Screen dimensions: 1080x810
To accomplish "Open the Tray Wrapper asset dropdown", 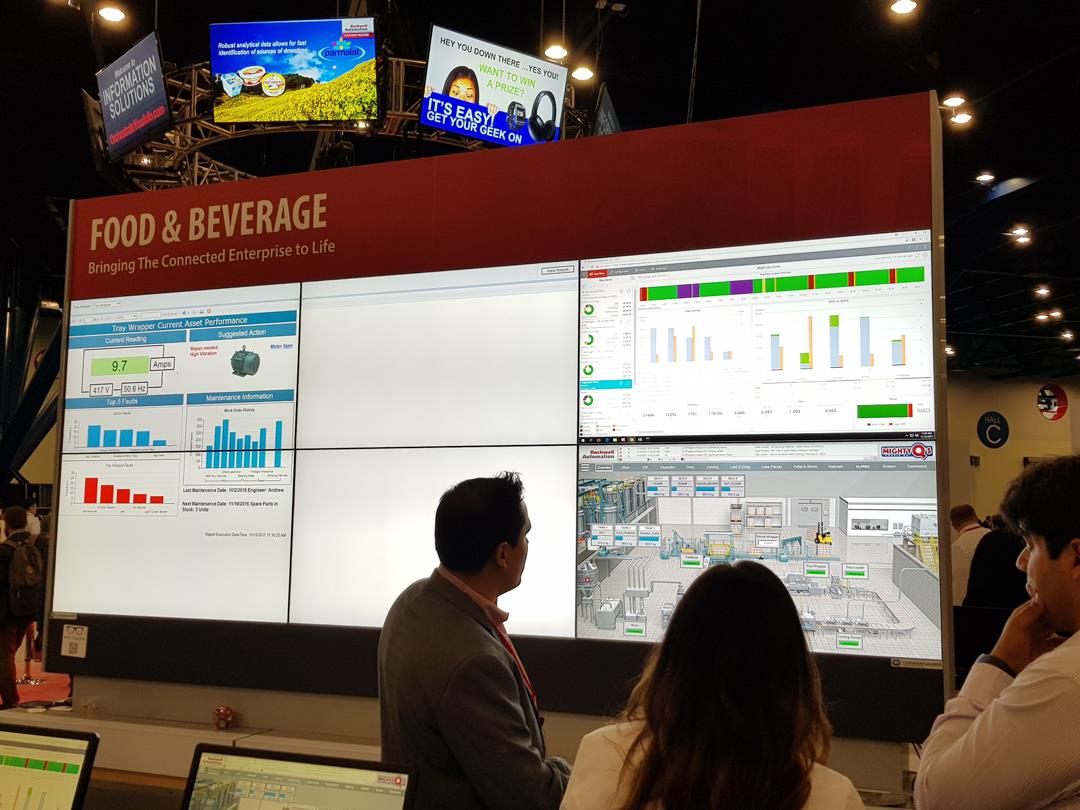I will [107, 305].
